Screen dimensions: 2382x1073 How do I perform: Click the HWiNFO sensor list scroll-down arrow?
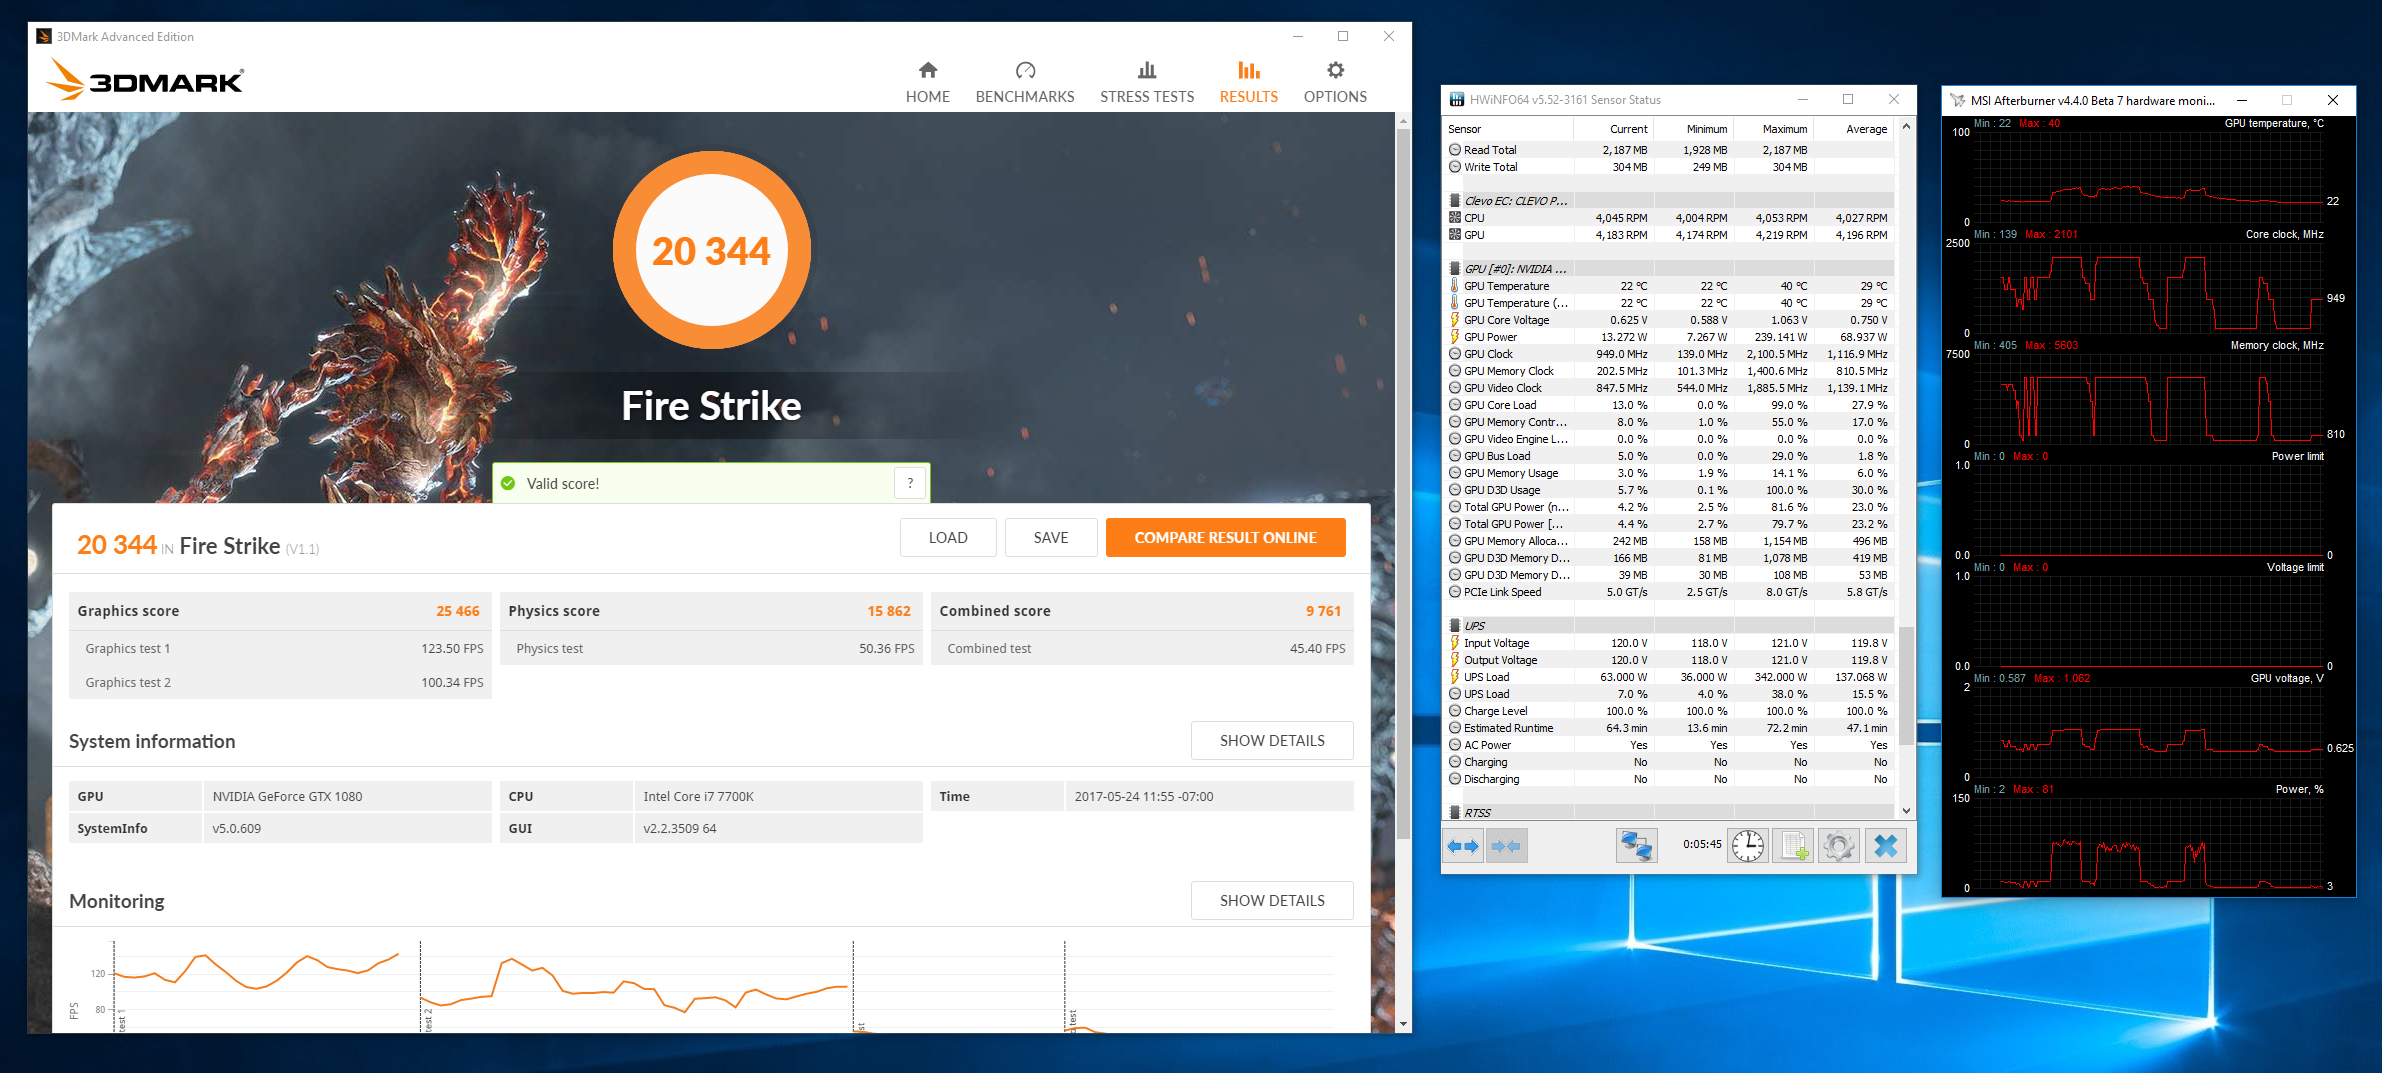[1906, 811]
